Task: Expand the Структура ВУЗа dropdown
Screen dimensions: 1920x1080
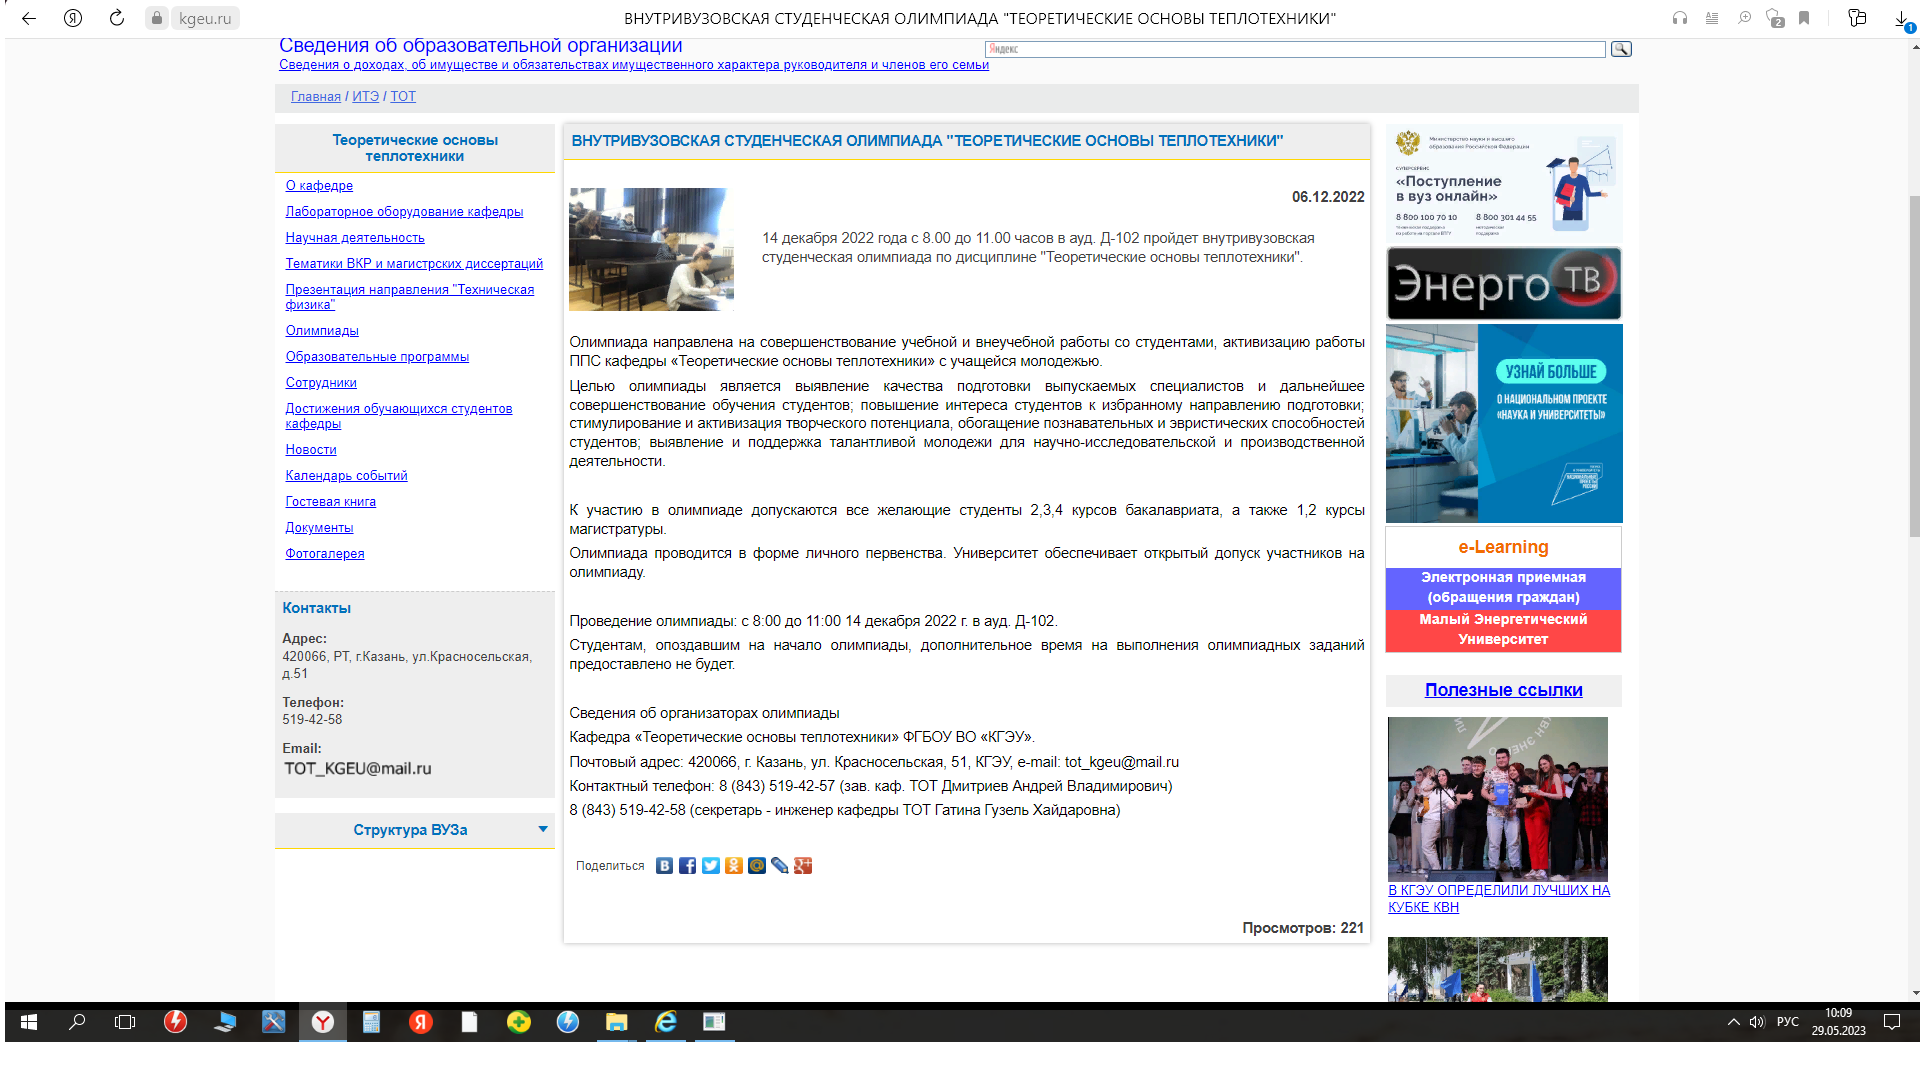Action: coord(543,829)
